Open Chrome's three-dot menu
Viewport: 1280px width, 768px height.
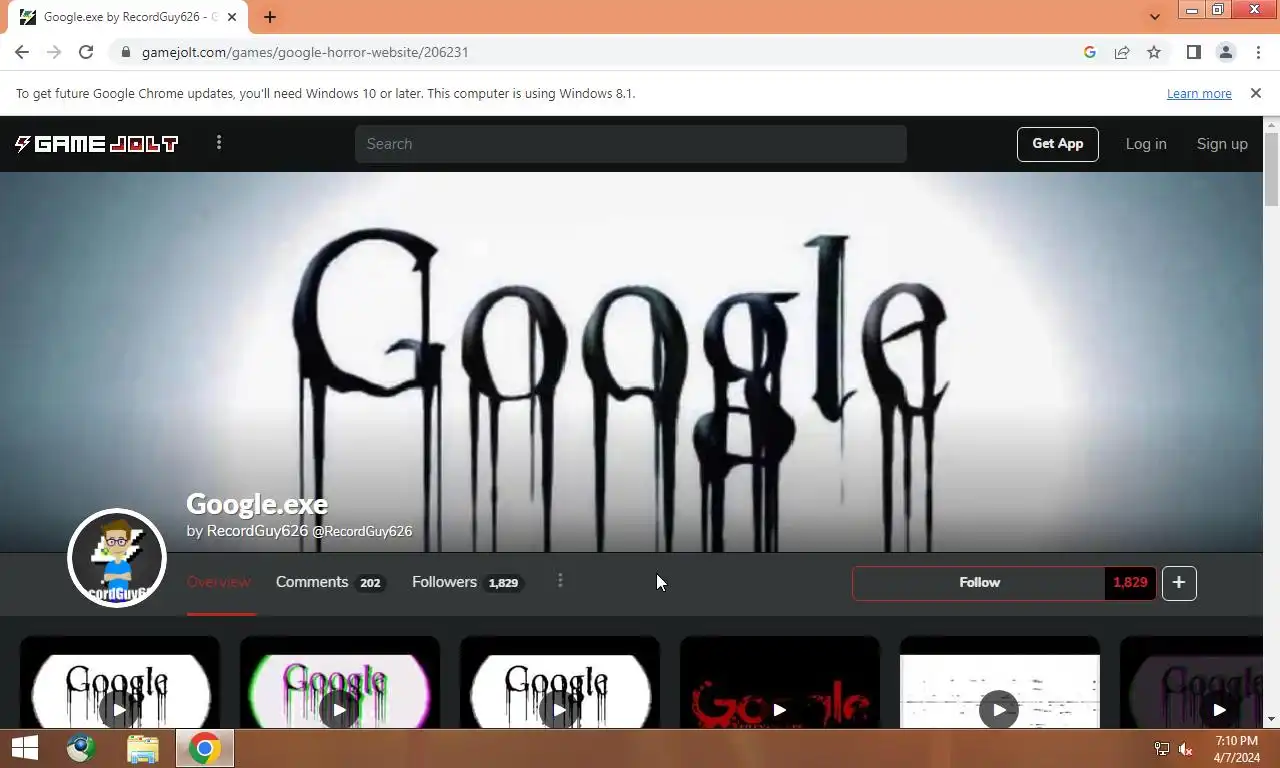pyautogui.click(x=1258, y=52)
